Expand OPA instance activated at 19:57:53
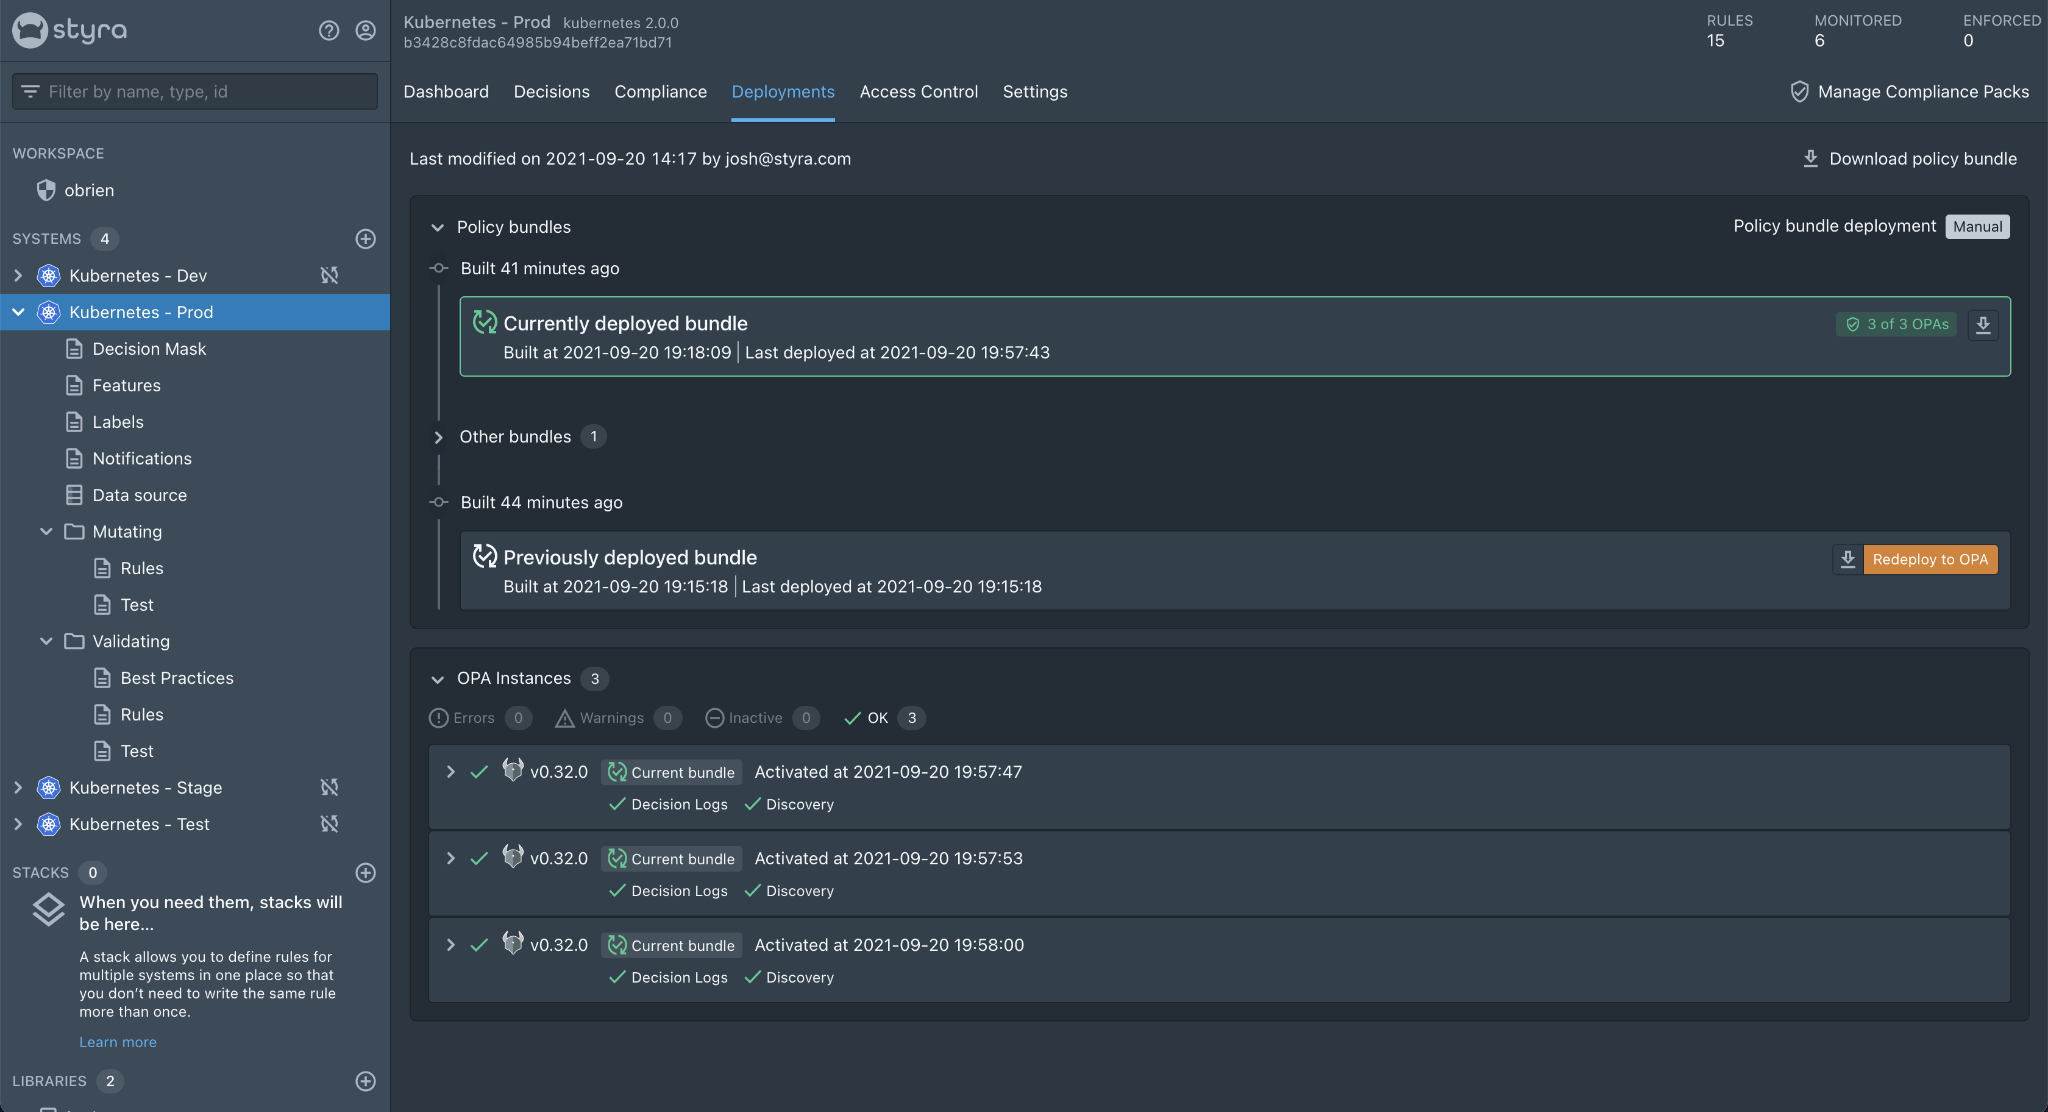The width and height of the screenshot is (2048, 1112). tap(451, 858)
